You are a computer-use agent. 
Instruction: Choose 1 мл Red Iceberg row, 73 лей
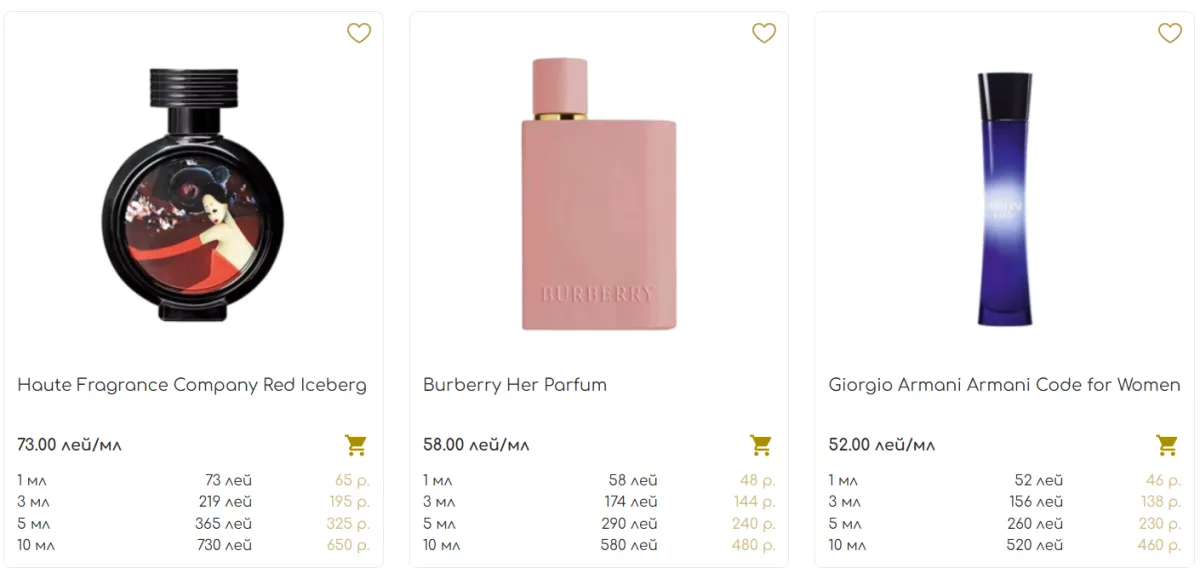193,480
